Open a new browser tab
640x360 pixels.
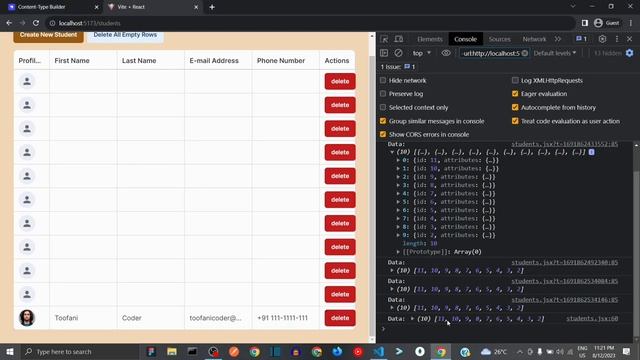coord(212,7)
